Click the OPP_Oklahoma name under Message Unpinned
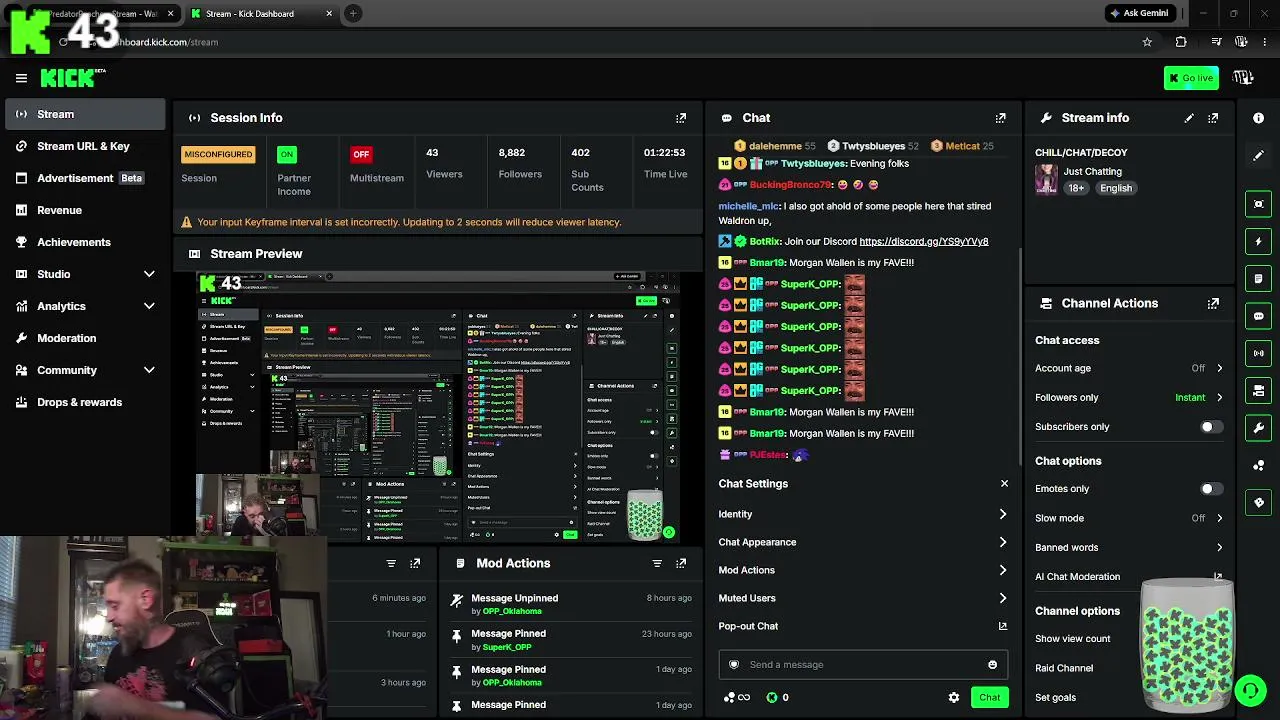Viewport: 1280px width, 720px height. [x=512, y=611]
